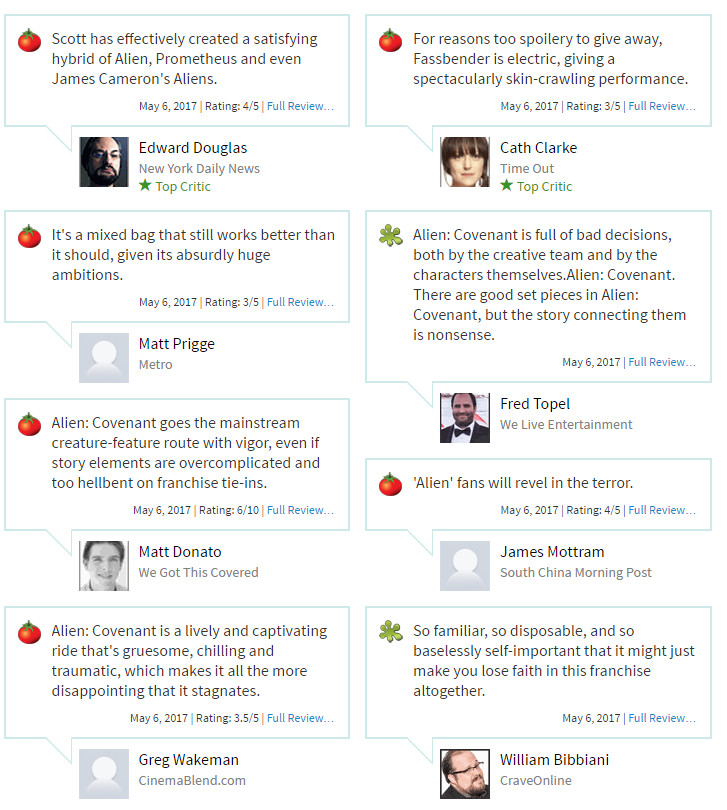727x810 pixels.
Task: Click the Top Critic star under New York Daily News
Action: tap(145, 186)
